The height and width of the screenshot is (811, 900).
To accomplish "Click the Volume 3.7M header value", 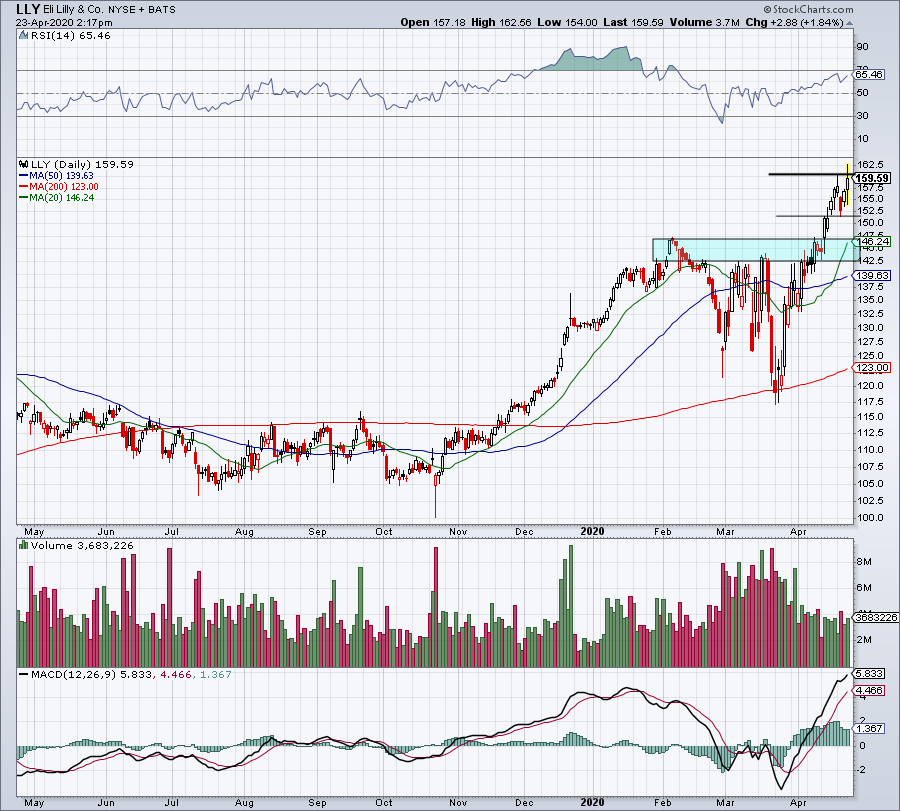I will (705, 22).
